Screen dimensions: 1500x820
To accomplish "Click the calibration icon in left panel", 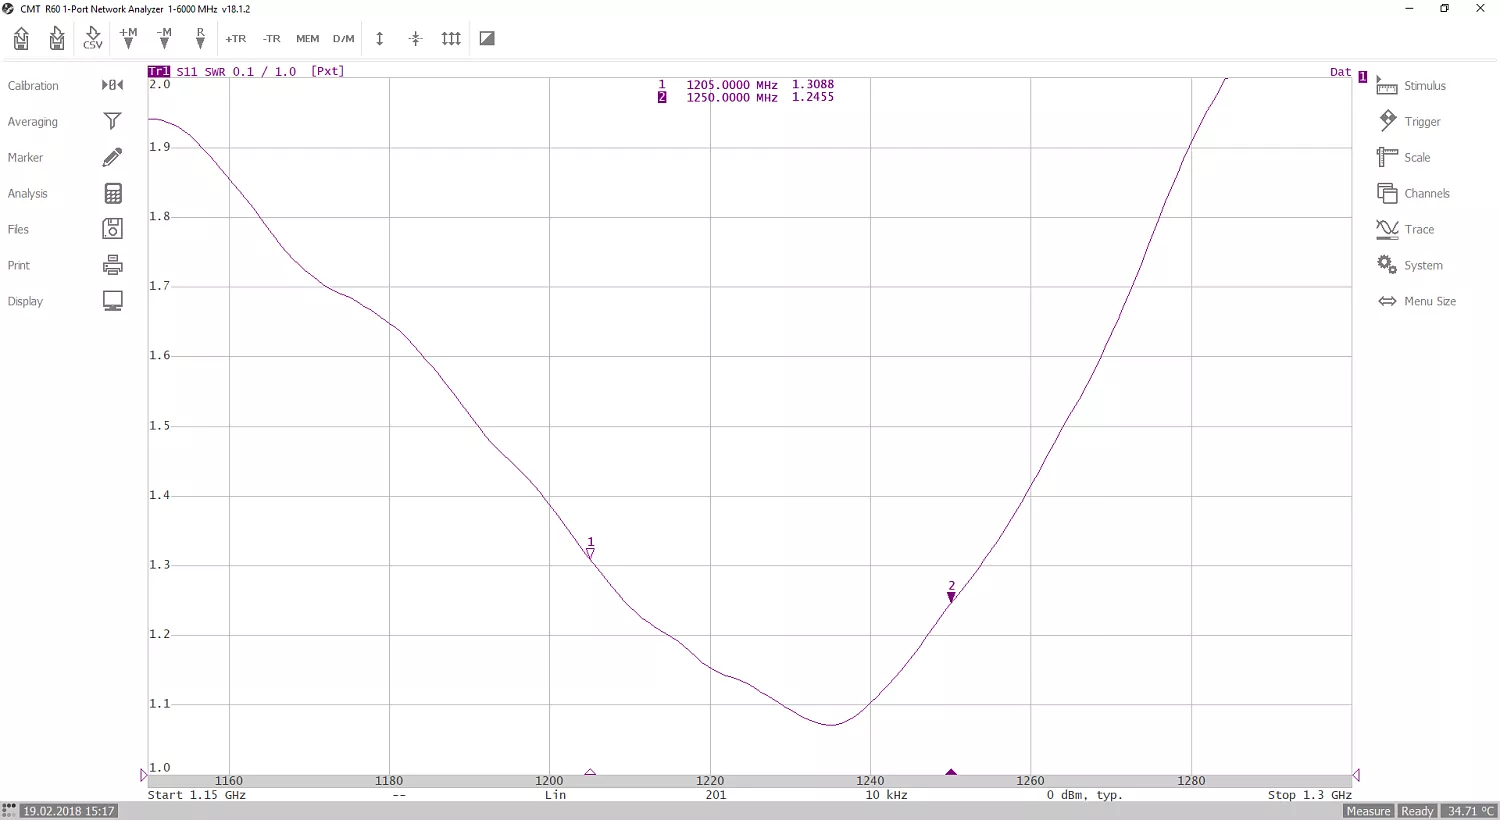I will (112, 86).
